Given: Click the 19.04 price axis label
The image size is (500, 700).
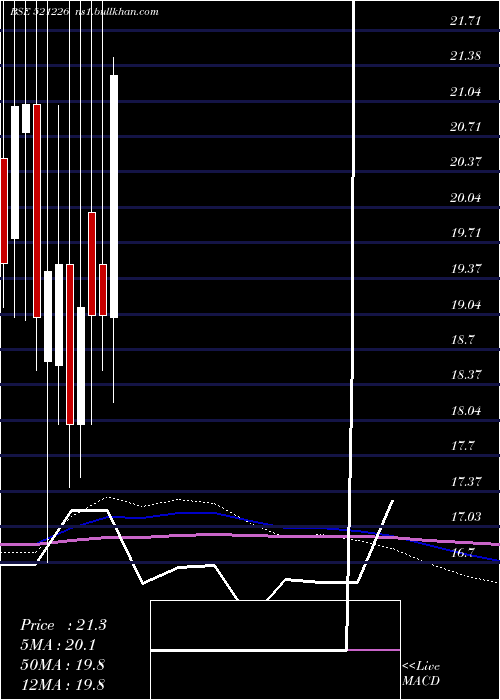Looking at the screenshot, I should 466,304.
